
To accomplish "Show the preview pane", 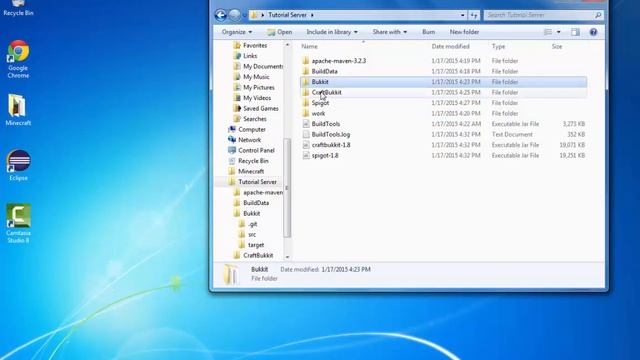I will (575, 32).
